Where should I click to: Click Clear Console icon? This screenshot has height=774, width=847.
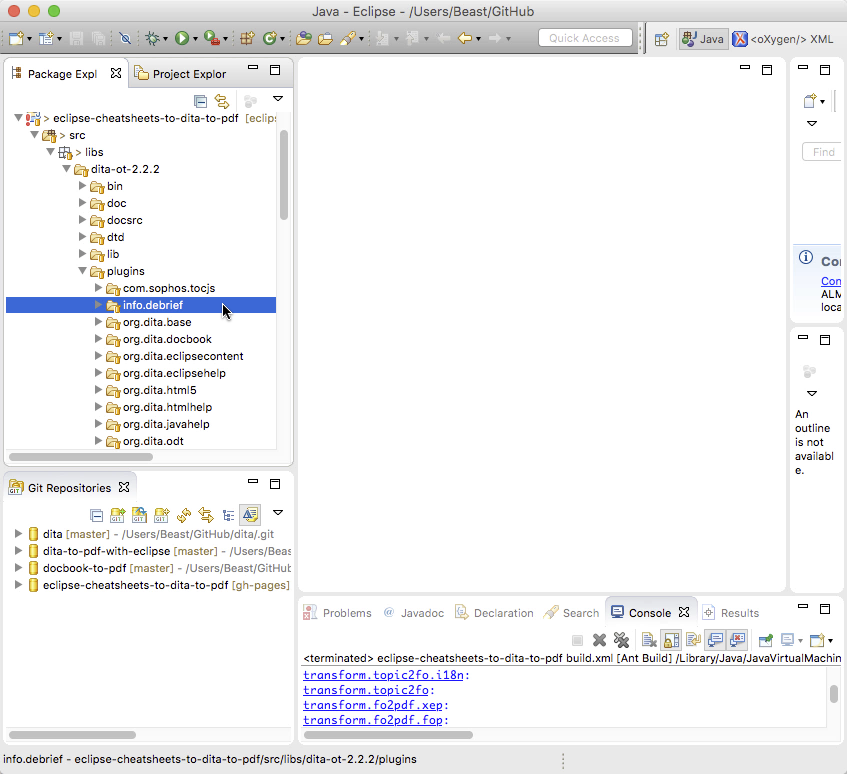coord(649,641)
